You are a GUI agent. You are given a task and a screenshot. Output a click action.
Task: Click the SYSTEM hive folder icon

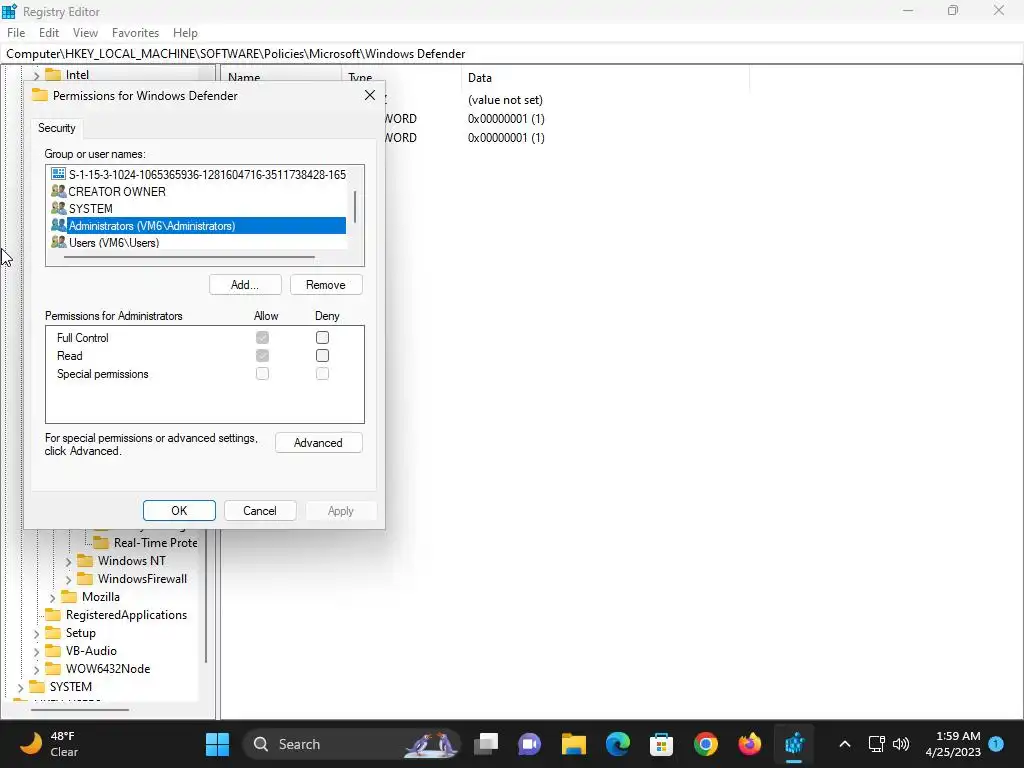[x=37, y=687]
